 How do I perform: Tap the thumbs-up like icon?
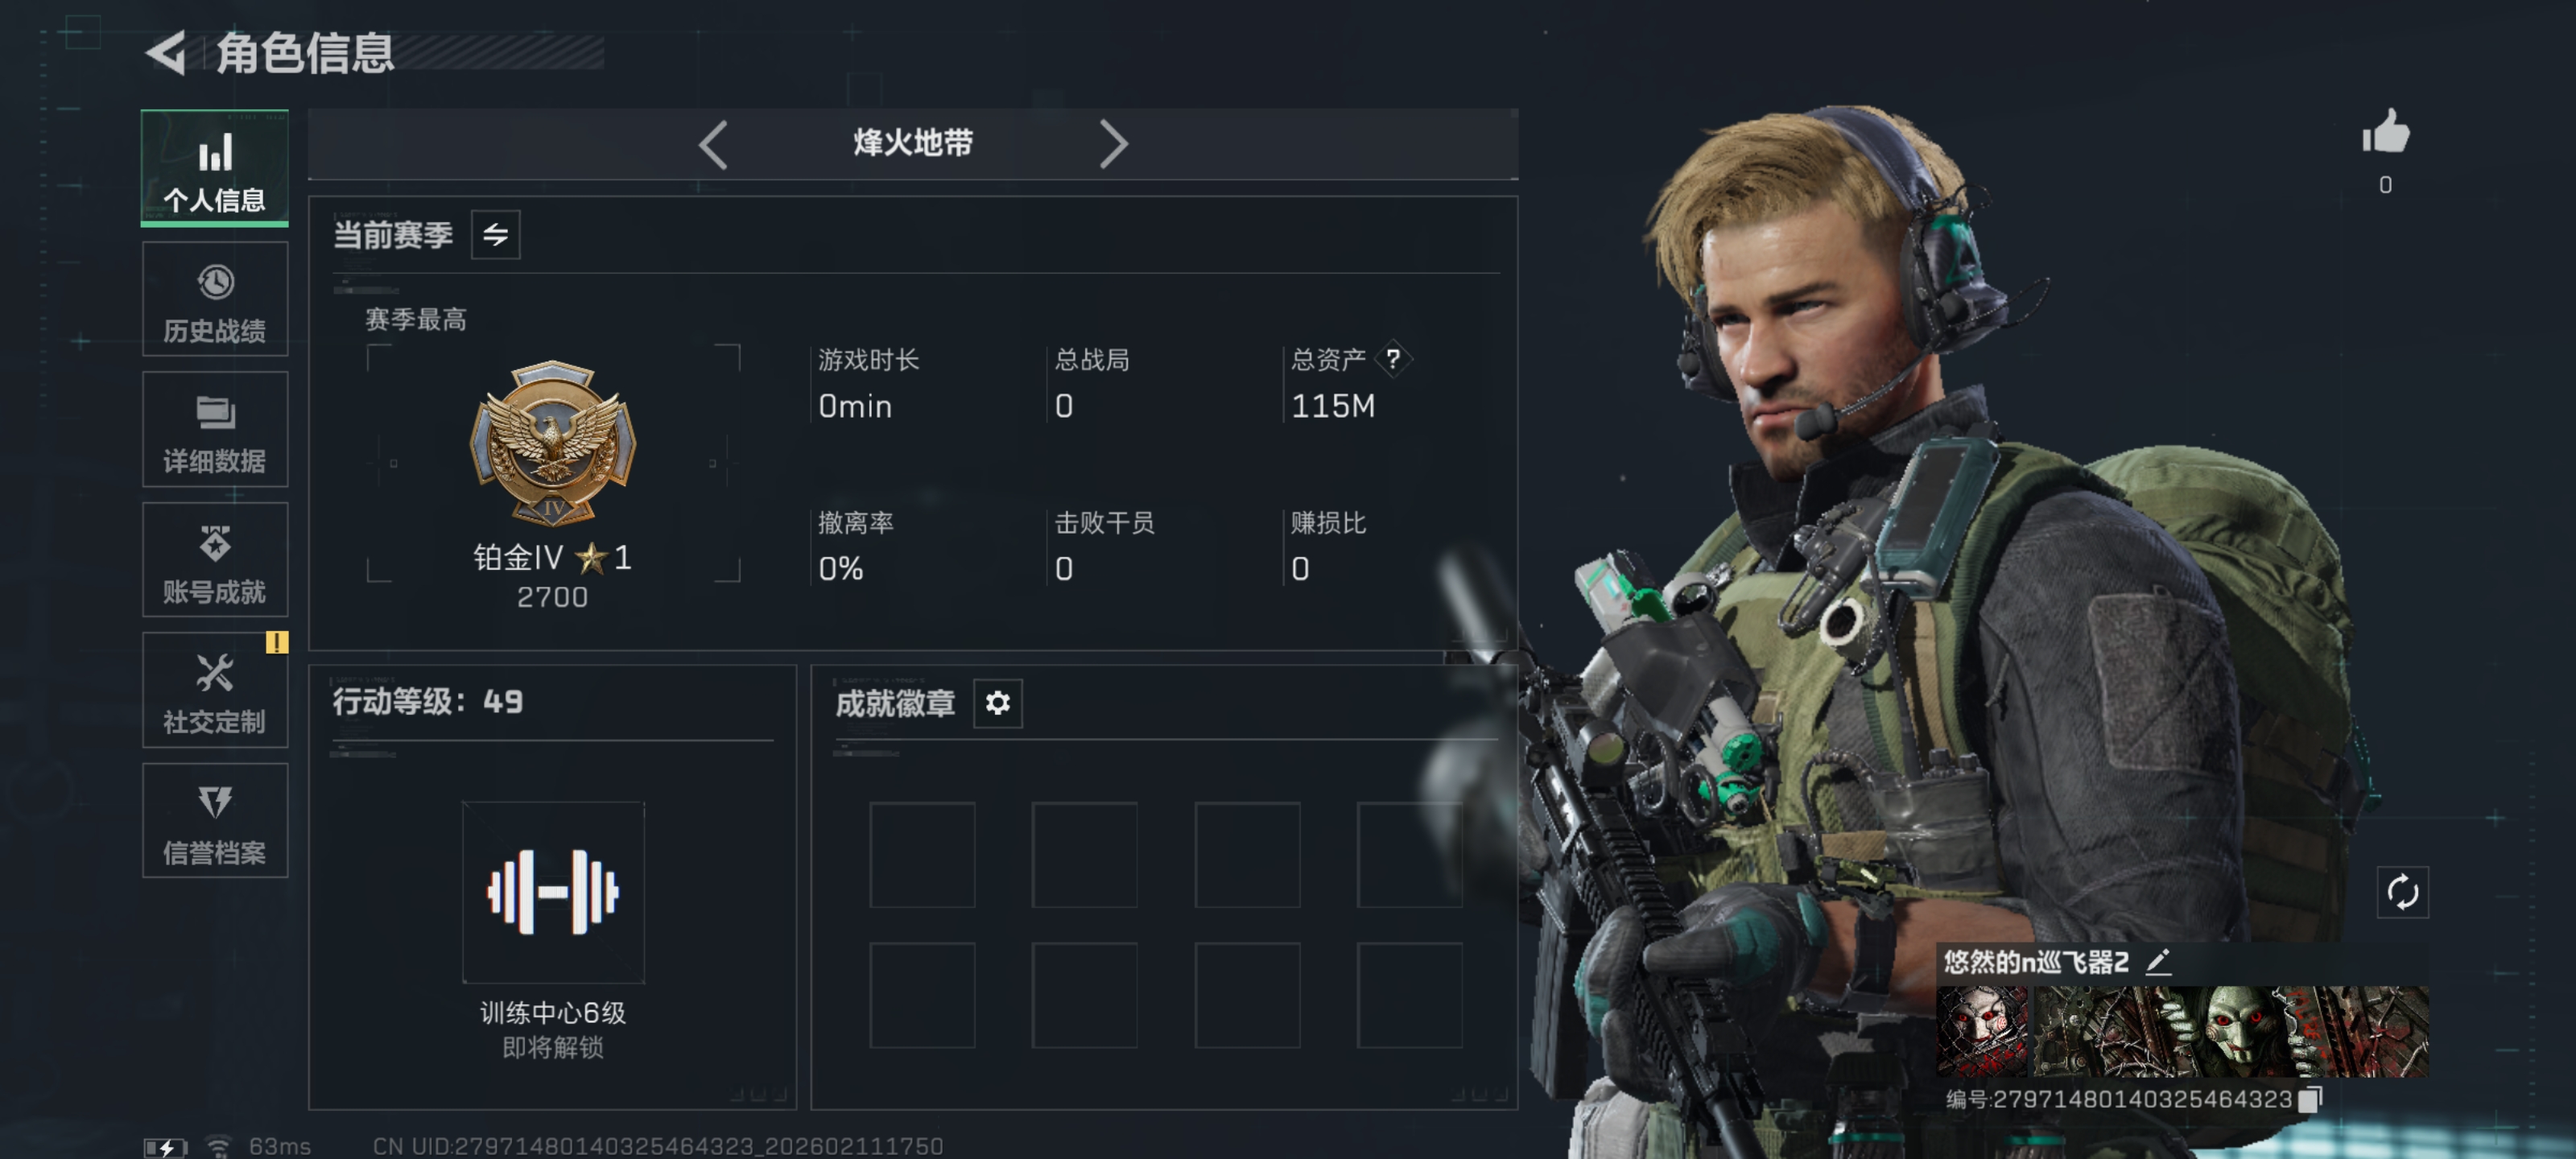(2386, 132)
